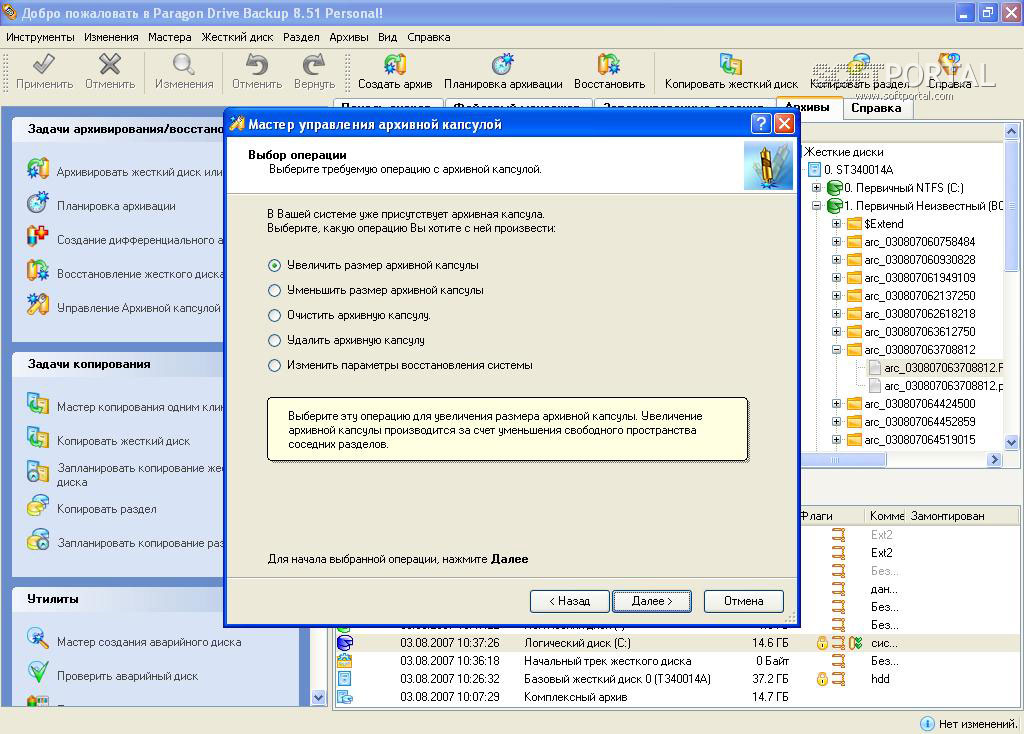Expand the arc_030807060758484 folder

(x=837, y=242)
